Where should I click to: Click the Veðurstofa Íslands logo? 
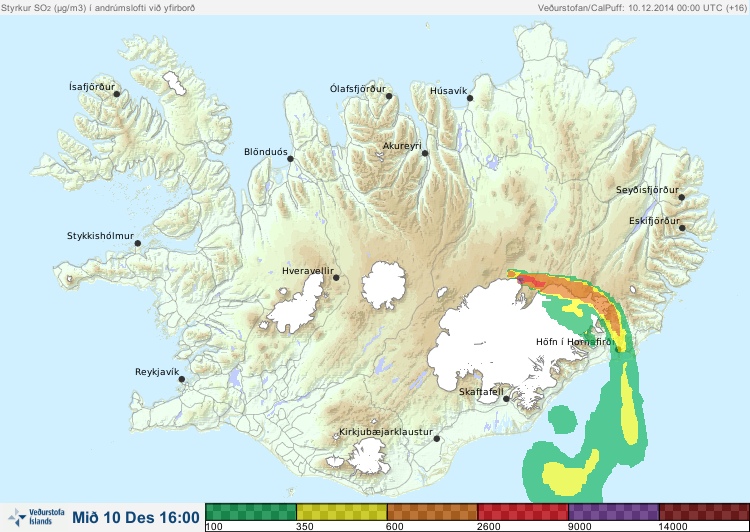coord(36,517)
